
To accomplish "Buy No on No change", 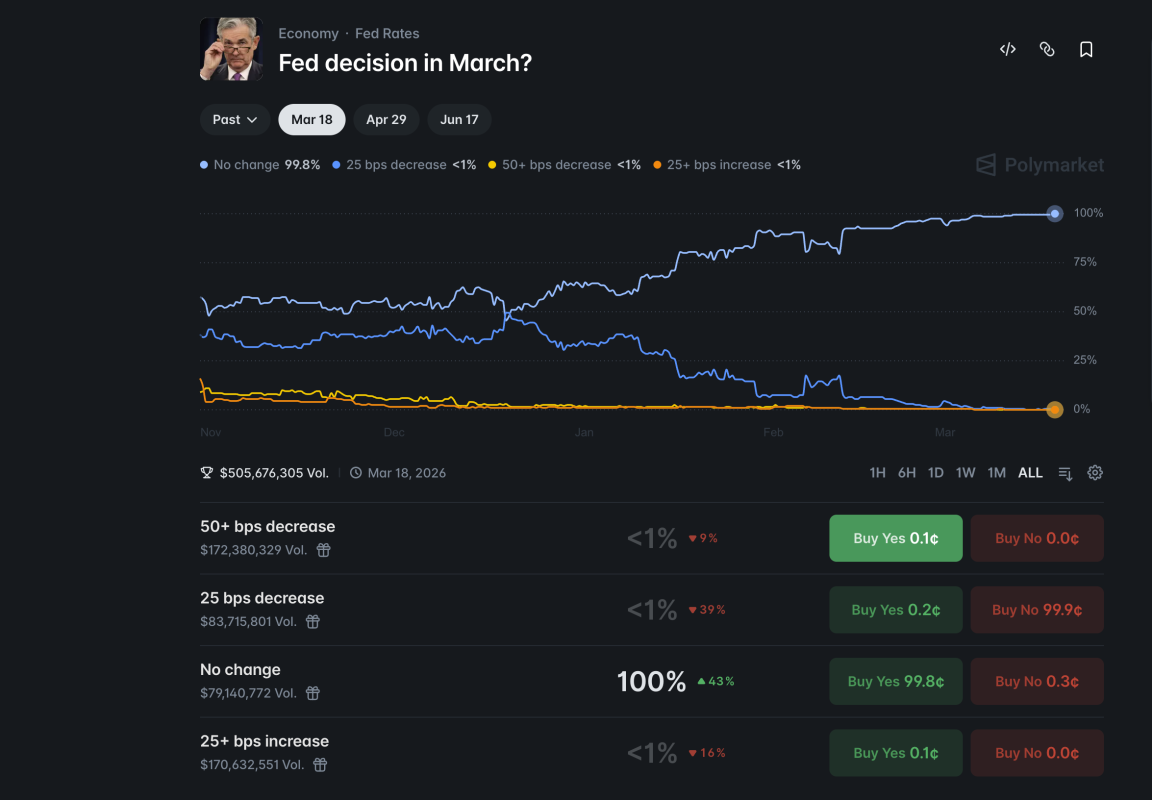I will coord(1037,681).
